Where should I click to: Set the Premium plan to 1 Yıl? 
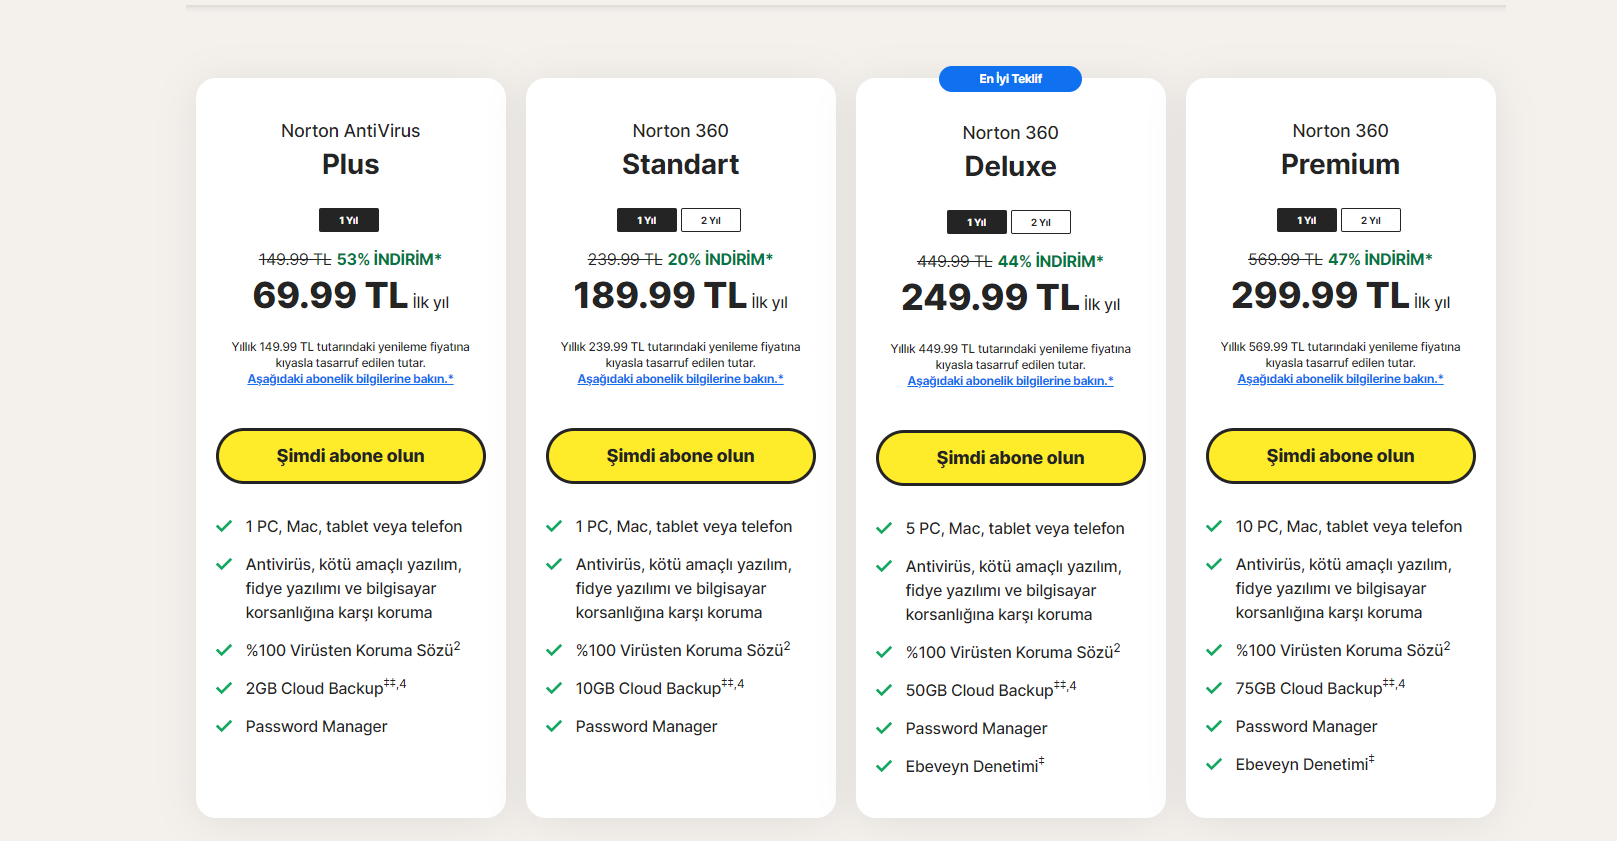click(x=1307, y=220)
